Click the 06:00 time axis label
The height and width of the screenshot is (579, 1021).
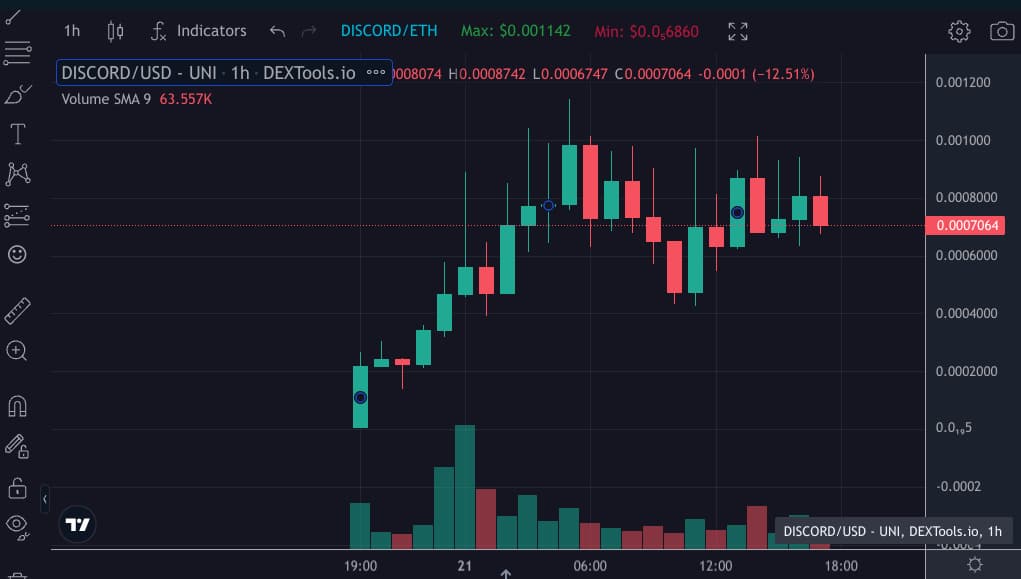590,566
